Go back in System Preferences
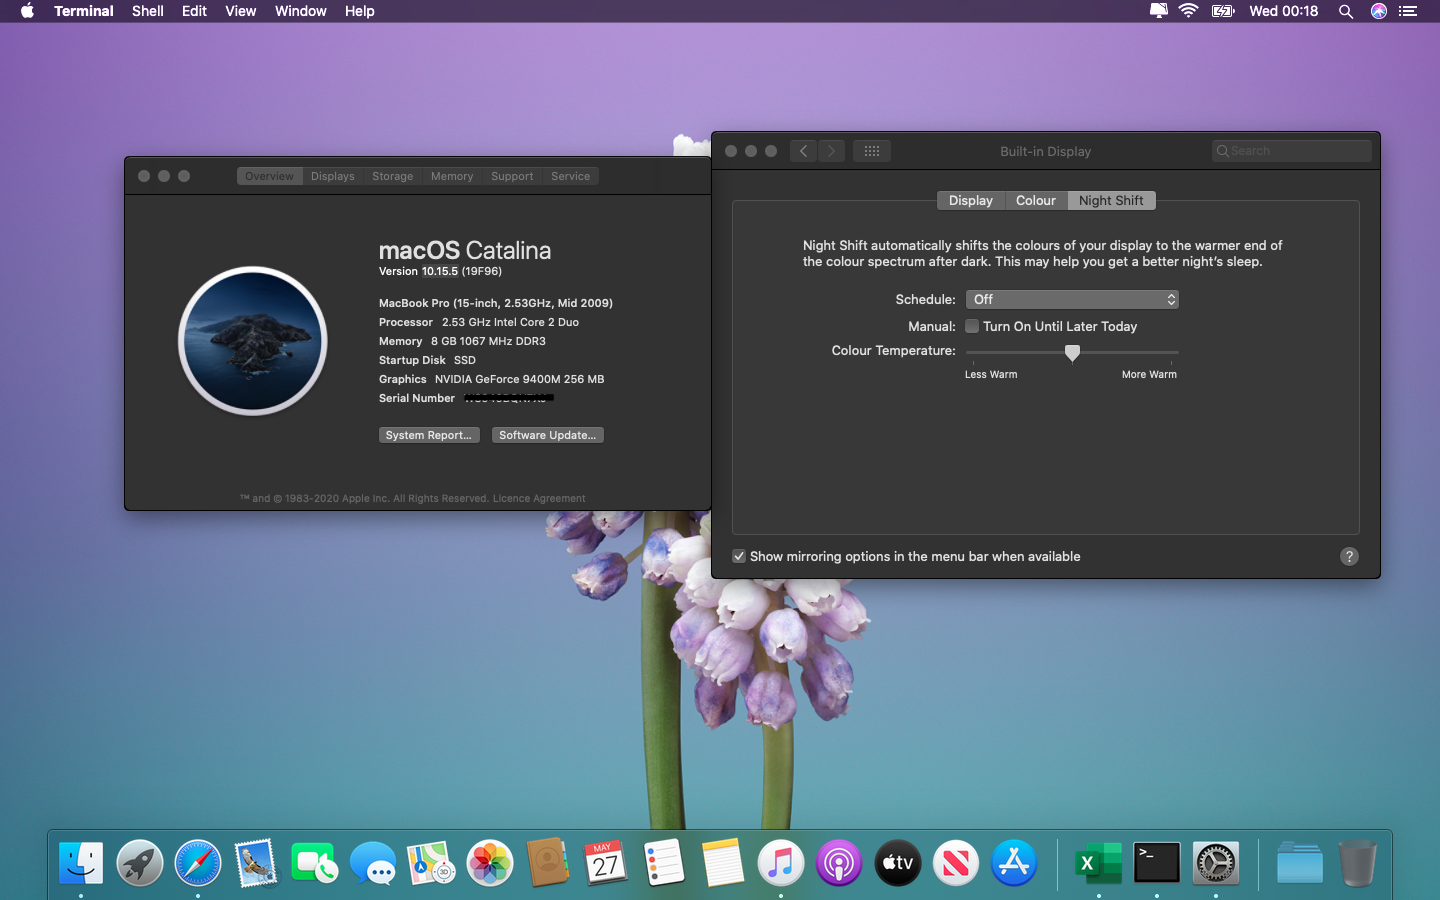The width and height of the screenshot is (1440, 900). (803, 151)
